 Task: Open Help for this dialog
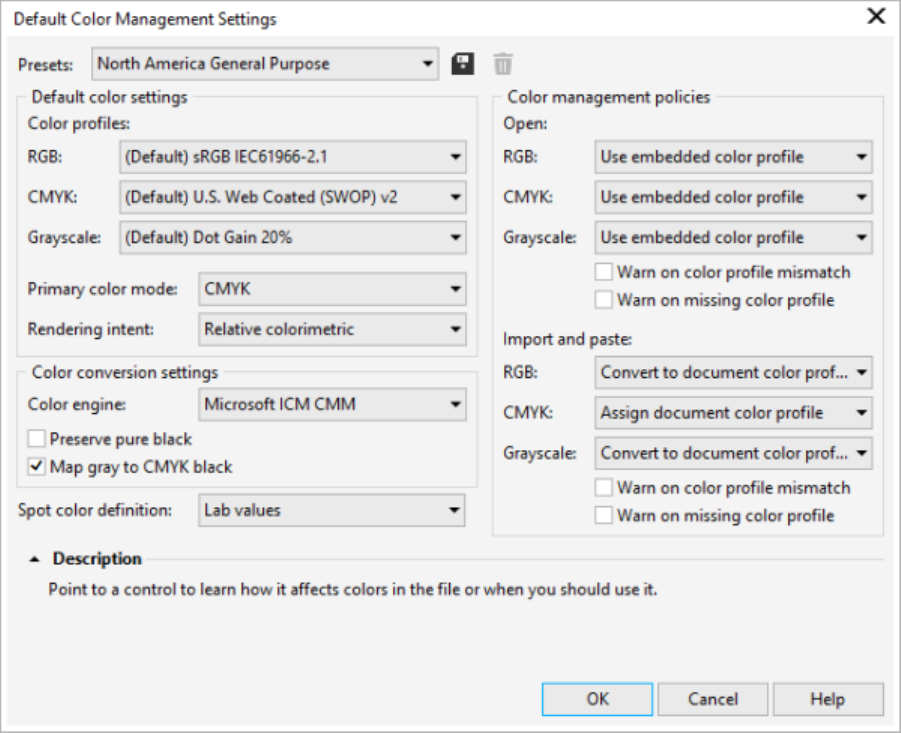(827, 699)
